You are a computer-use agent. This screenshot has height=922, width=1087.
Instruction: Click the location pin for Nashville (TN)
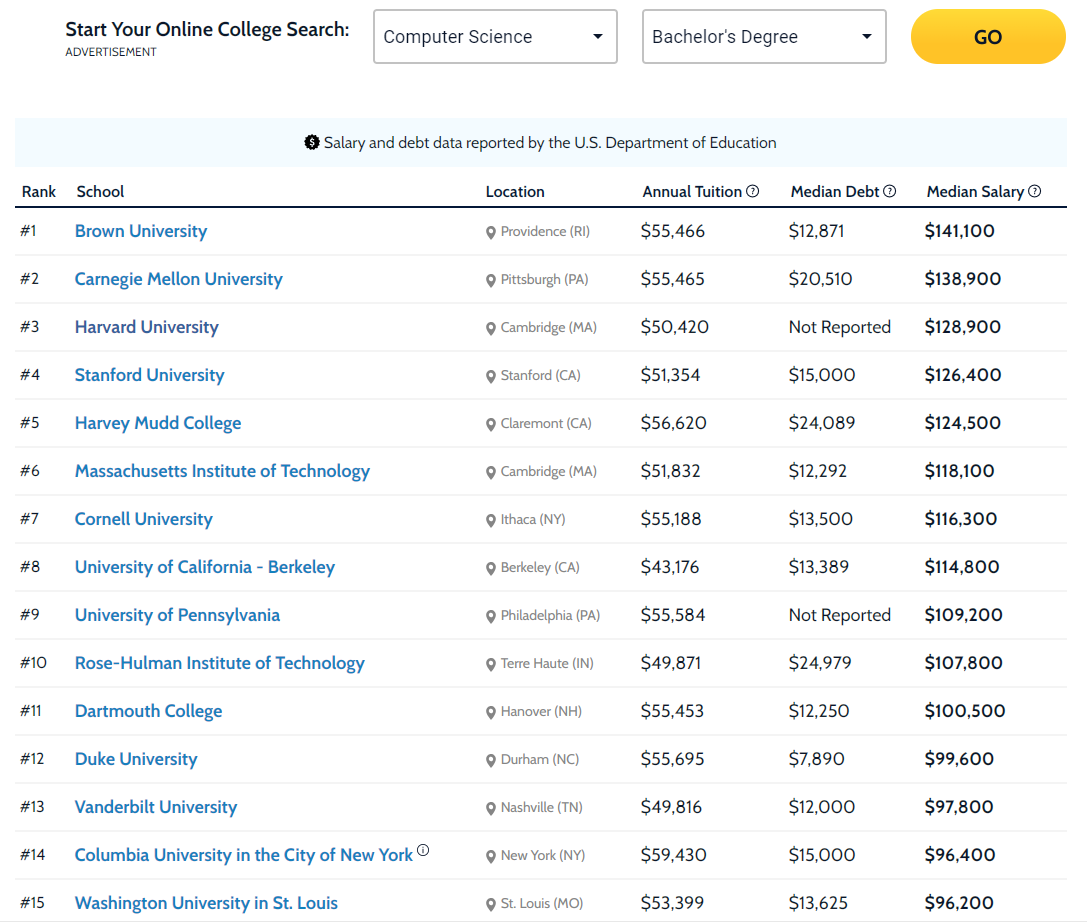click(491, 808)
